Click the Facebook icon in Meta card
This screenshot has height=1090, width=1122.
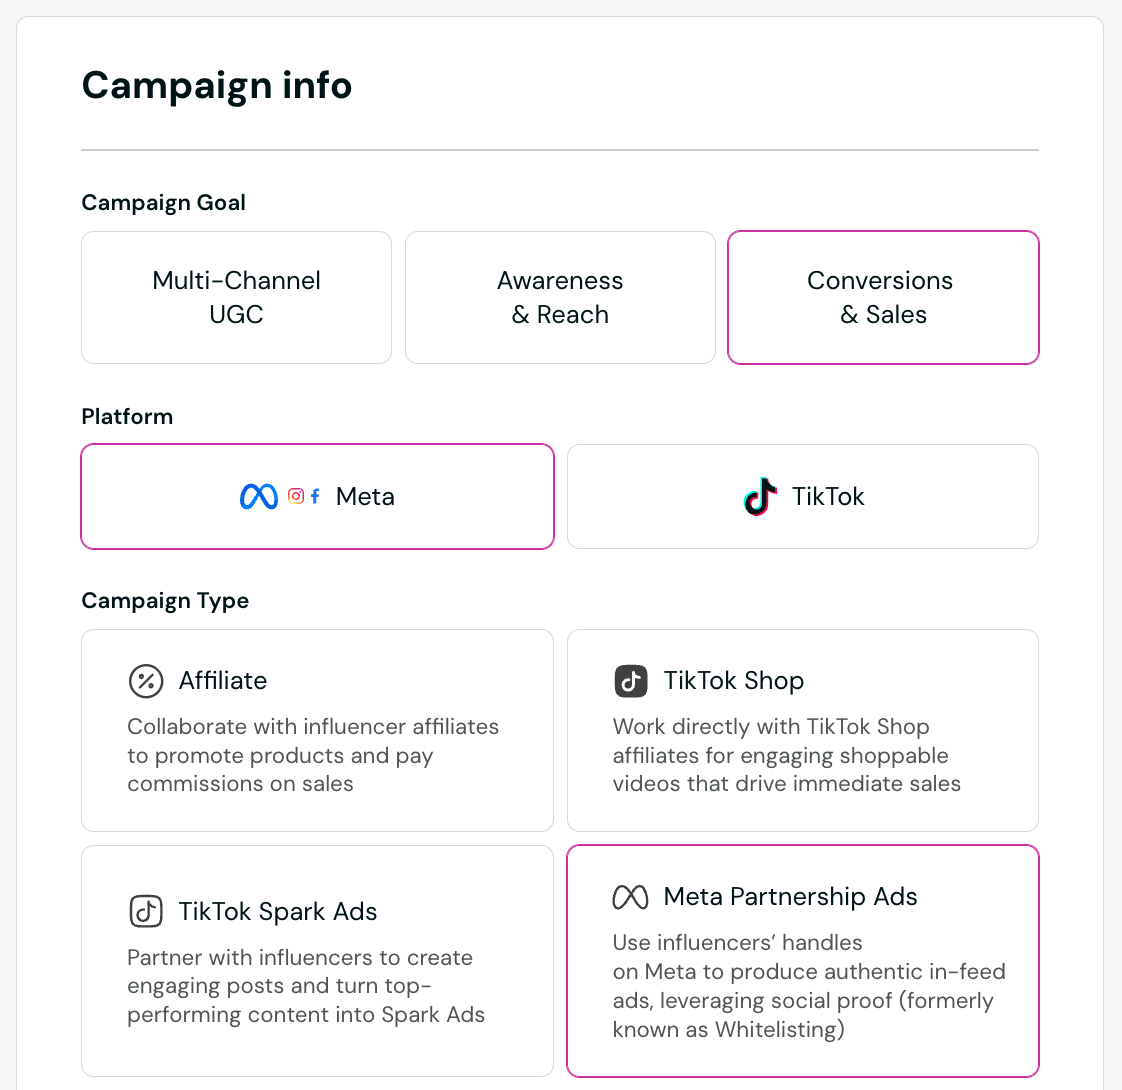[315, 496]
